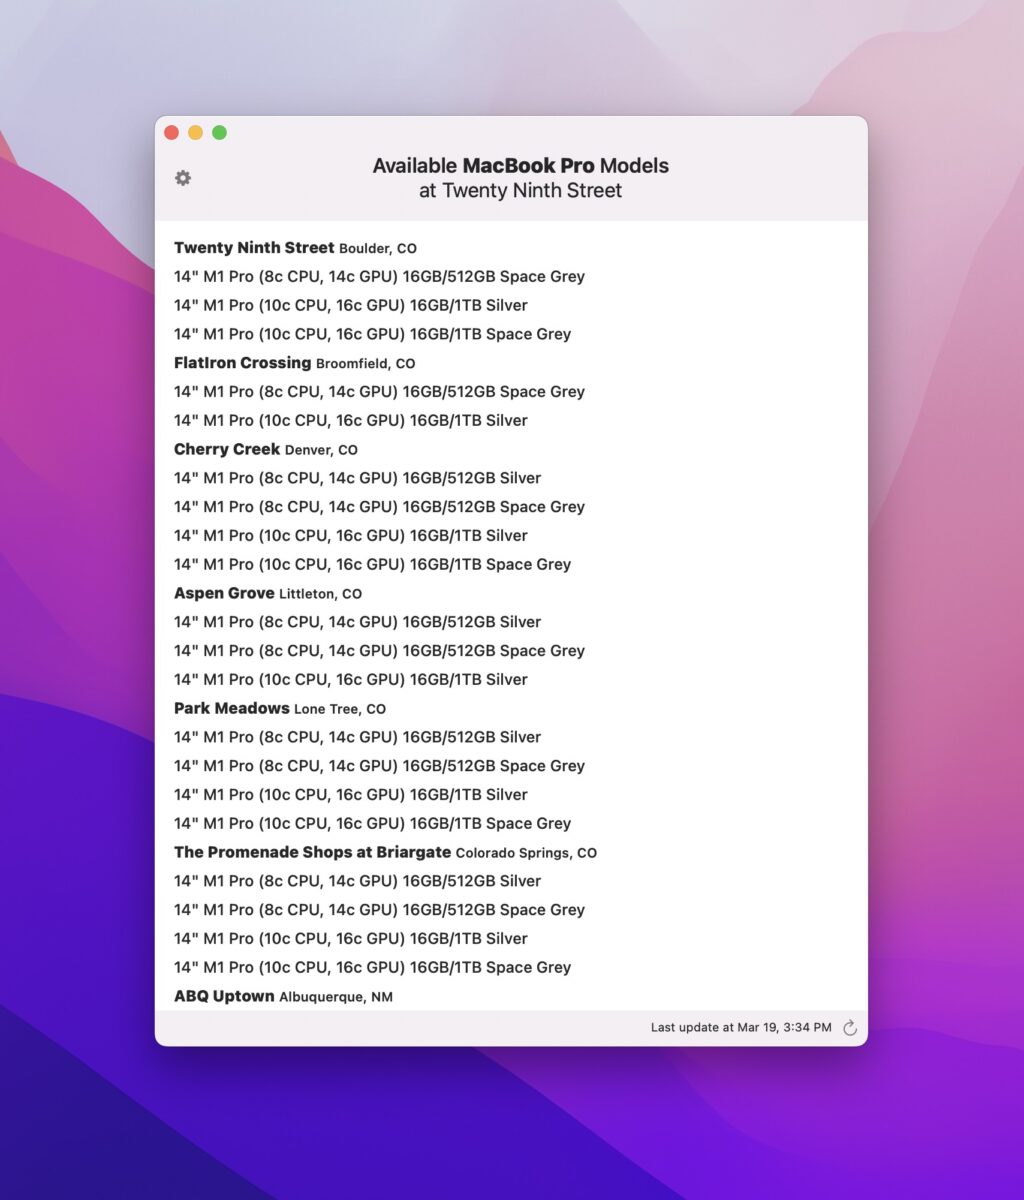
Task: Click the 'at Twenty Ninth Street' subtitle
Action: coord(521,191)
